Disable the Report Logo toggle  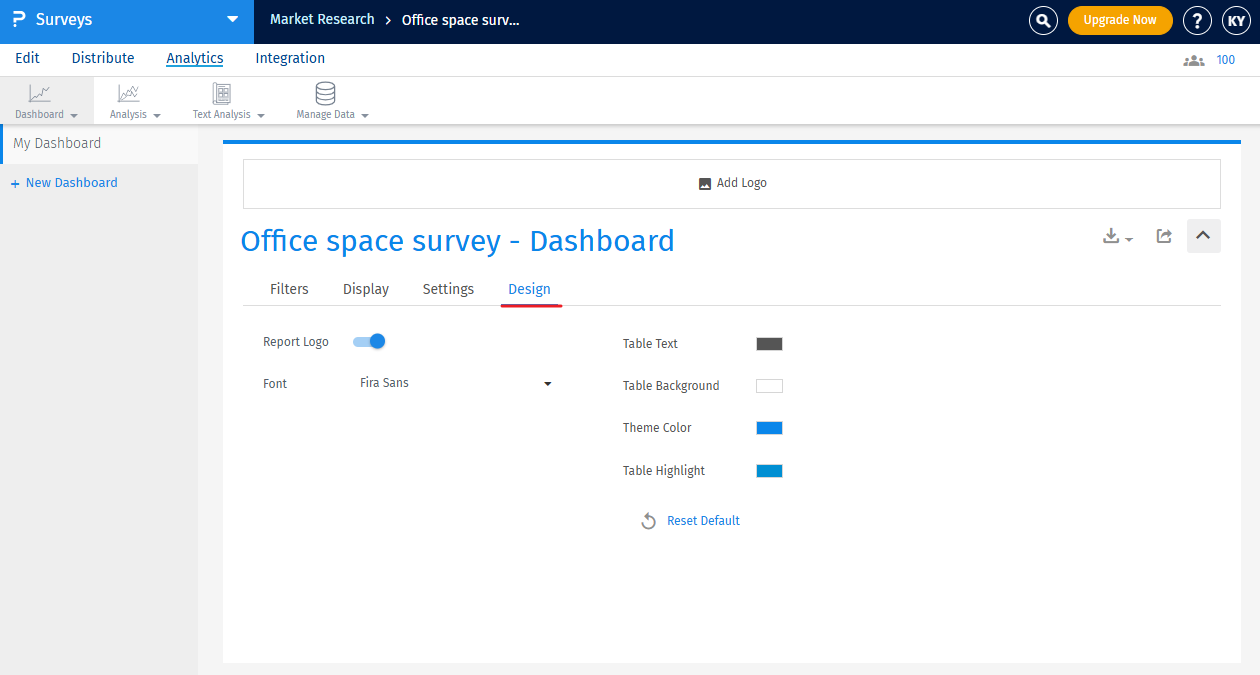coord(368,341)
